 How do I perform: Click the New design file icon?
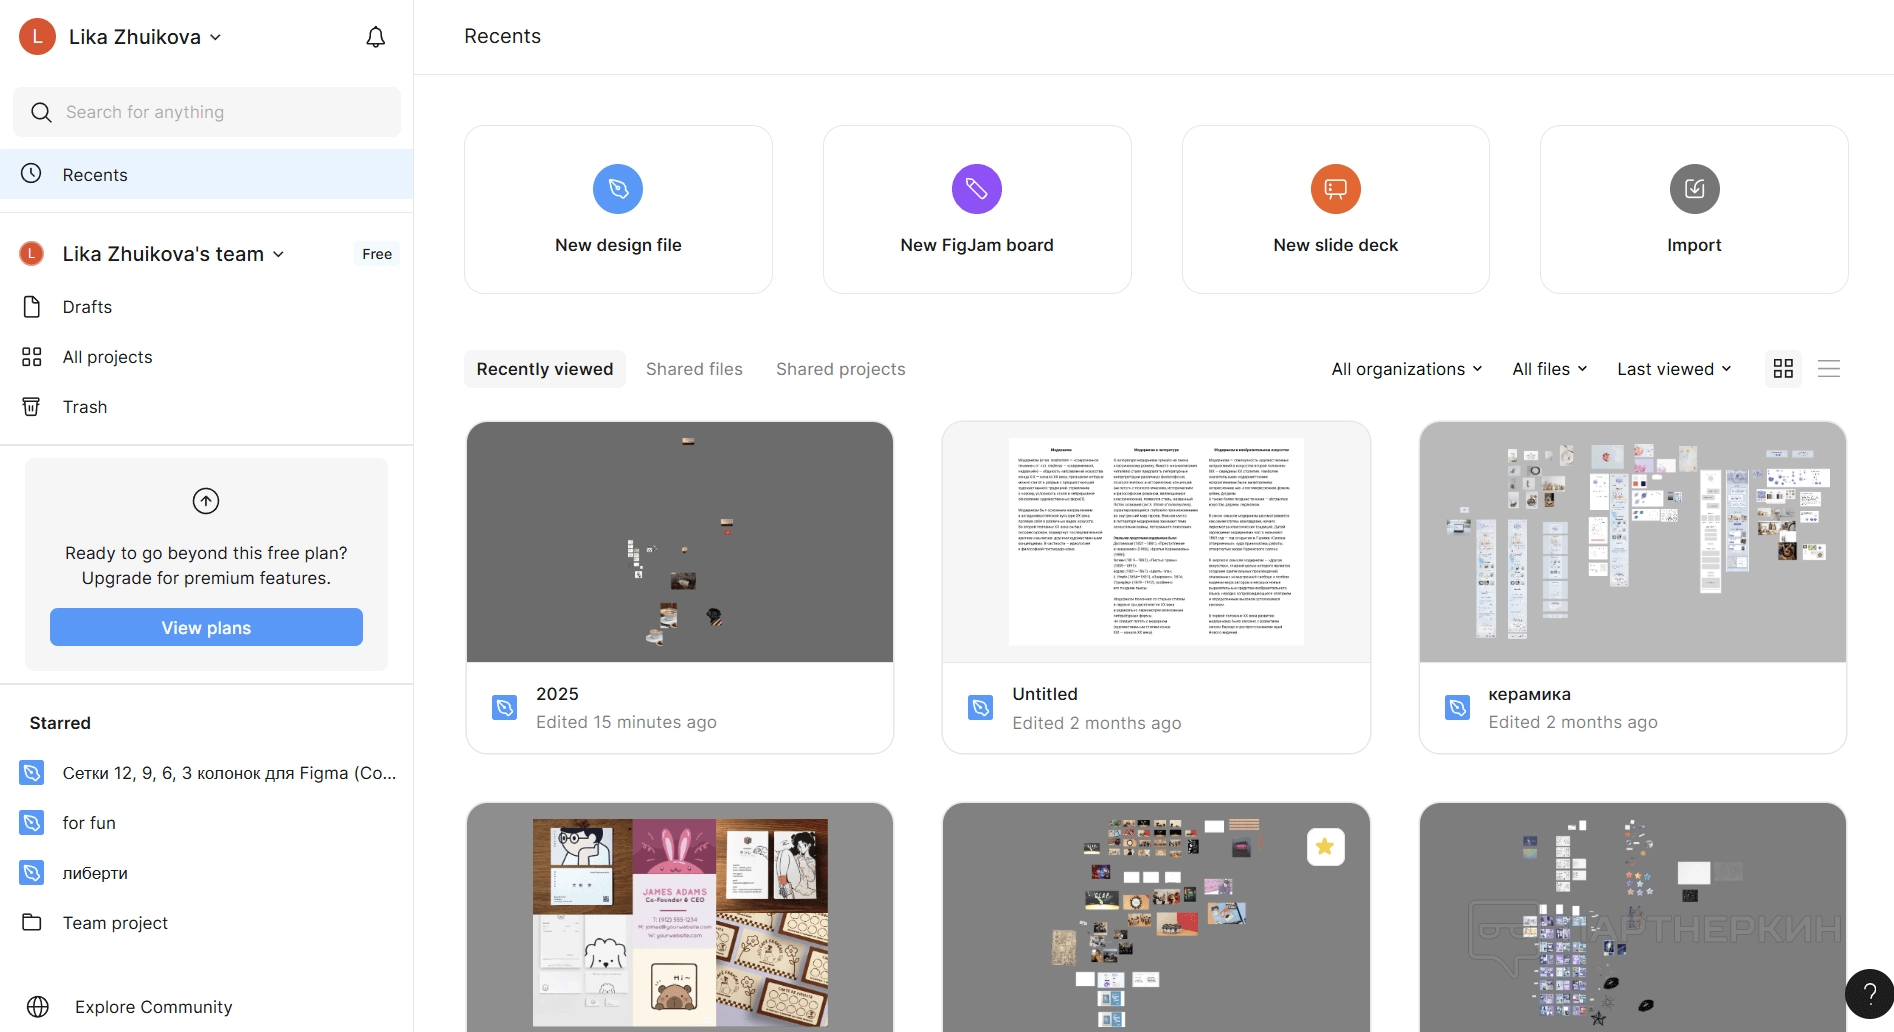coord(618,189)
